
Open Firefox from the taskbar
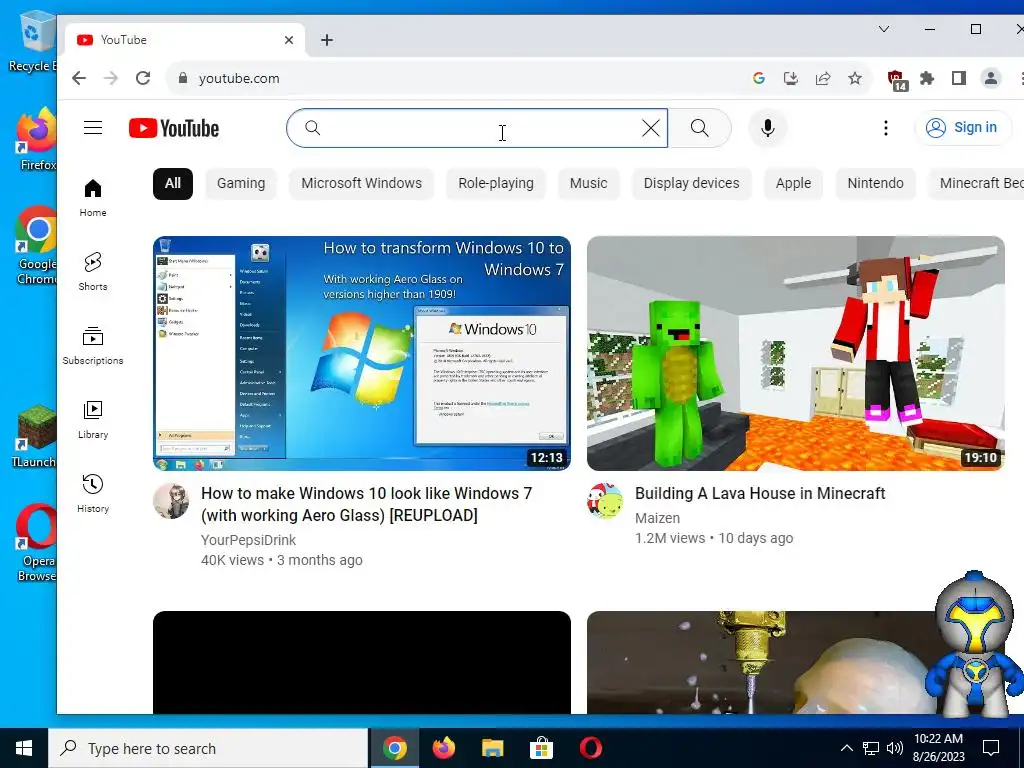coord(444,748)
